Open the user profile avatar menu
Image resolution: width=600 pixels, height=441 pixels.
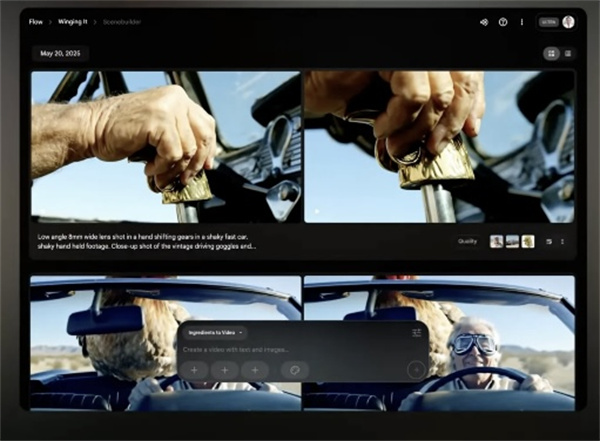click(x=568, y=22)
